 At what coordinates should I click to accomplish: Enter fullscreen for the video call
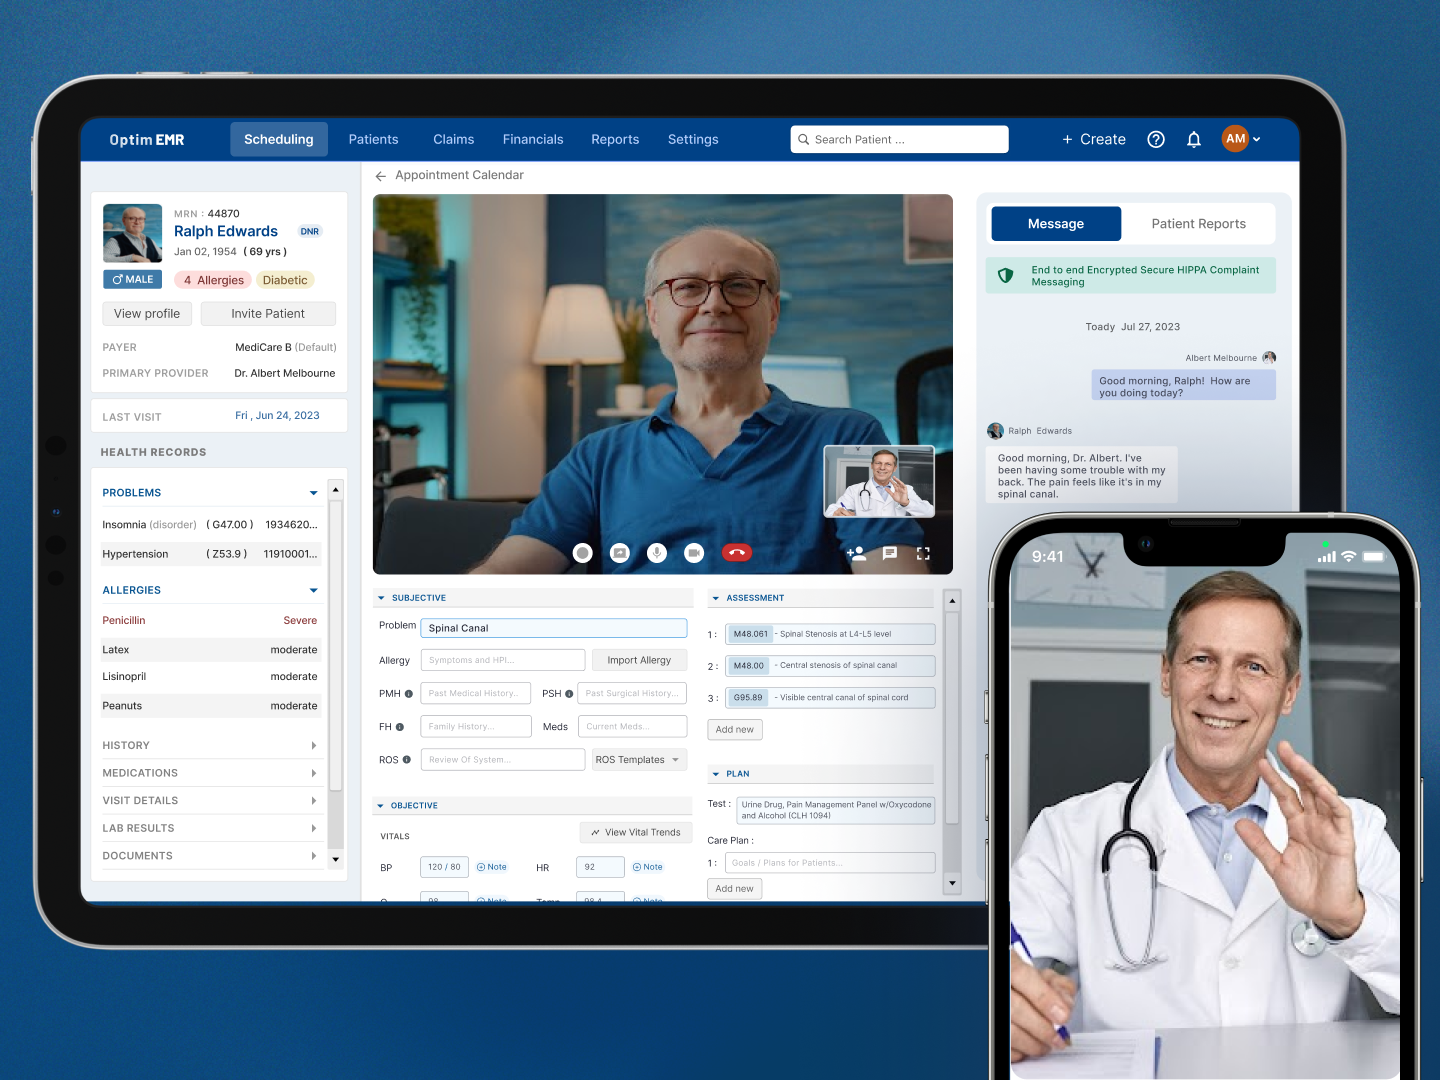(923, 552)
